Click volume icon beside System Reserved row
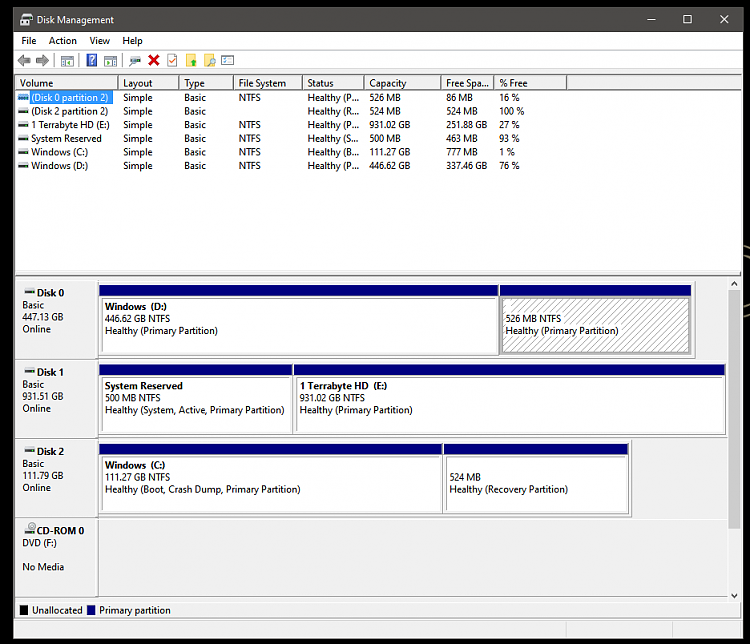This screenshot has height=644, width=750. point(23,139)
